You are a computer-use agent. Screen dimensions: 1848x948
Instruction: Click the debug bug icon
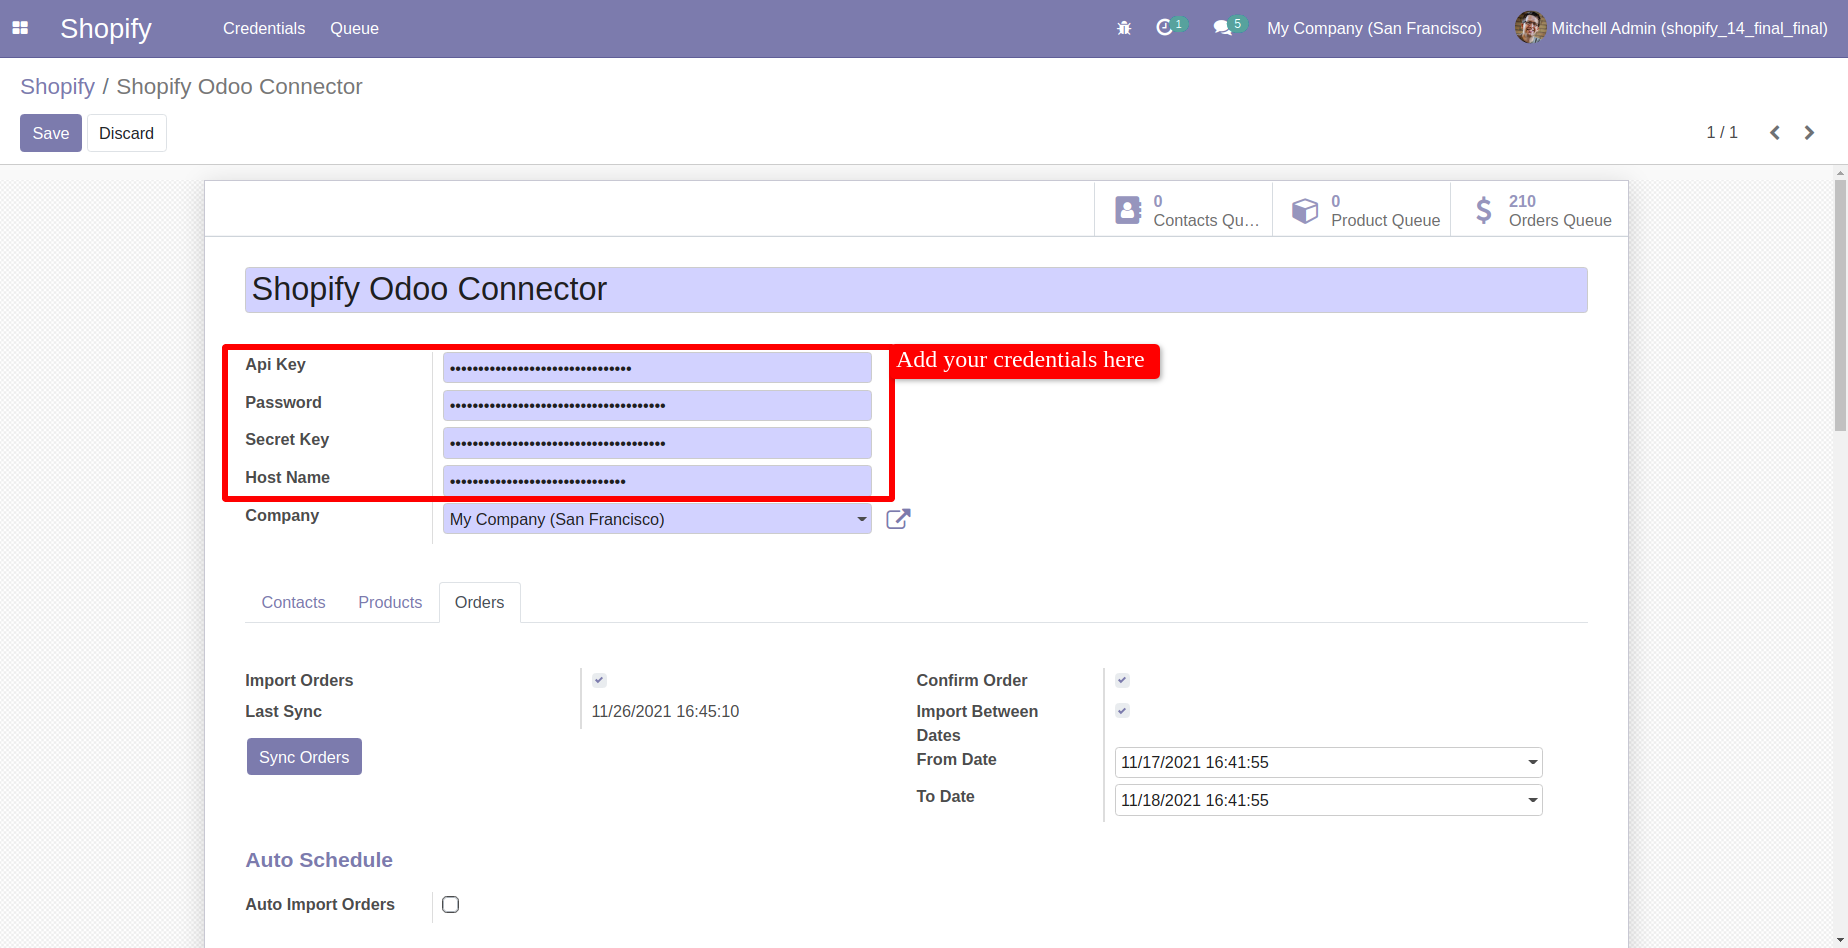pyautogui.click(x=1124, y=28)
